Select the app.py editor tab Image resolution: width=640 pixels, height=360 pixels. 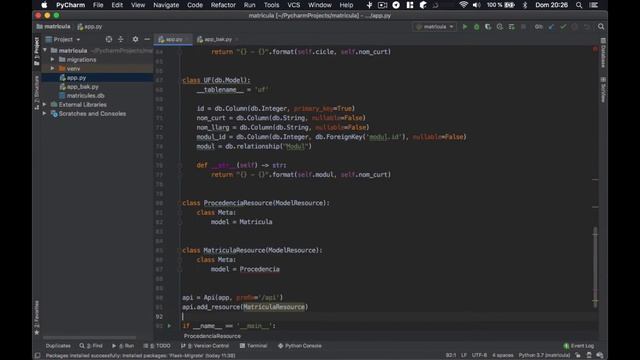click(173, 39)
